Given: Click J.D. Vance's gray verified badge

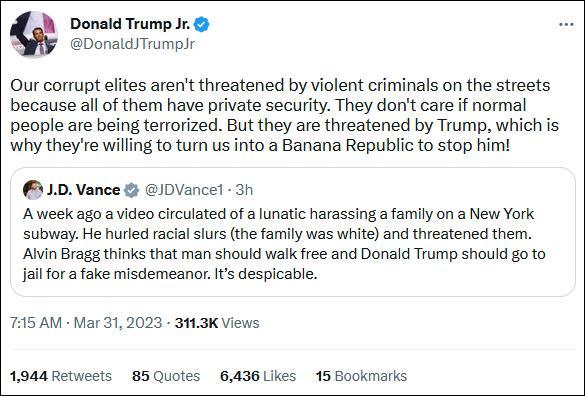Looking at the screenshot, I should pyautogui.click(x=131, y=190).
